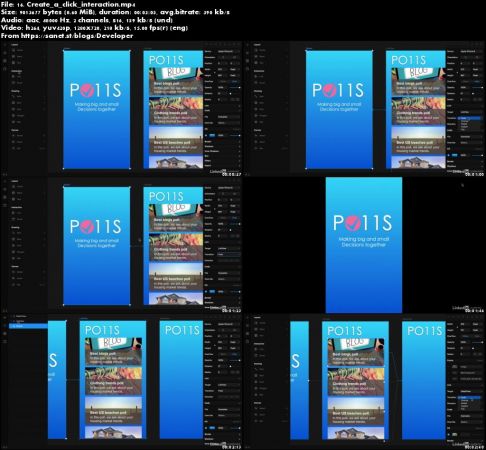Click the 'Video: h264' info line
486x450 pixels.
[94, 28]
